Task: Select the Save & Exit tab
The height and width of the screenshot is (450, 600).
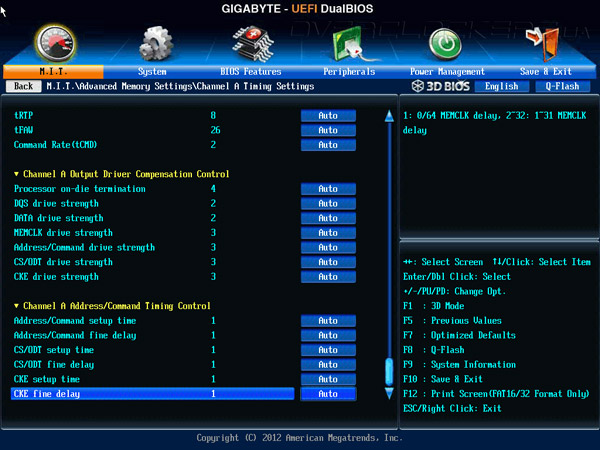Action: (x=546, y=72)
